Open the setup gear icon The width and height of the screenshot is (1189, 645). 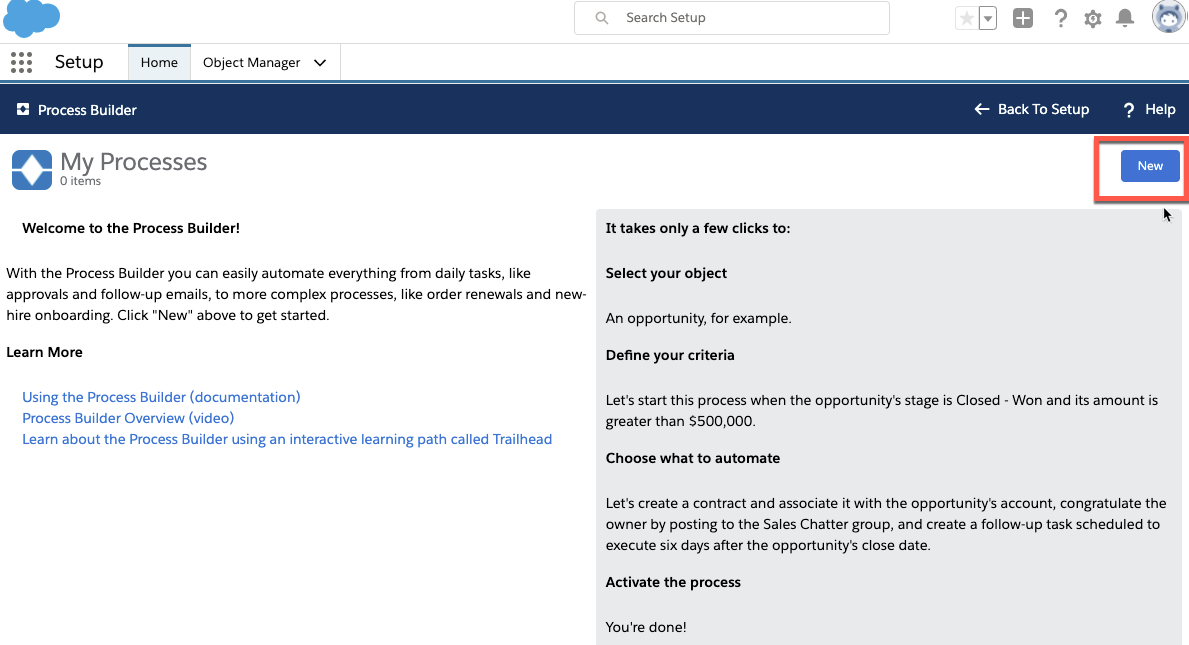[1093, 19]
